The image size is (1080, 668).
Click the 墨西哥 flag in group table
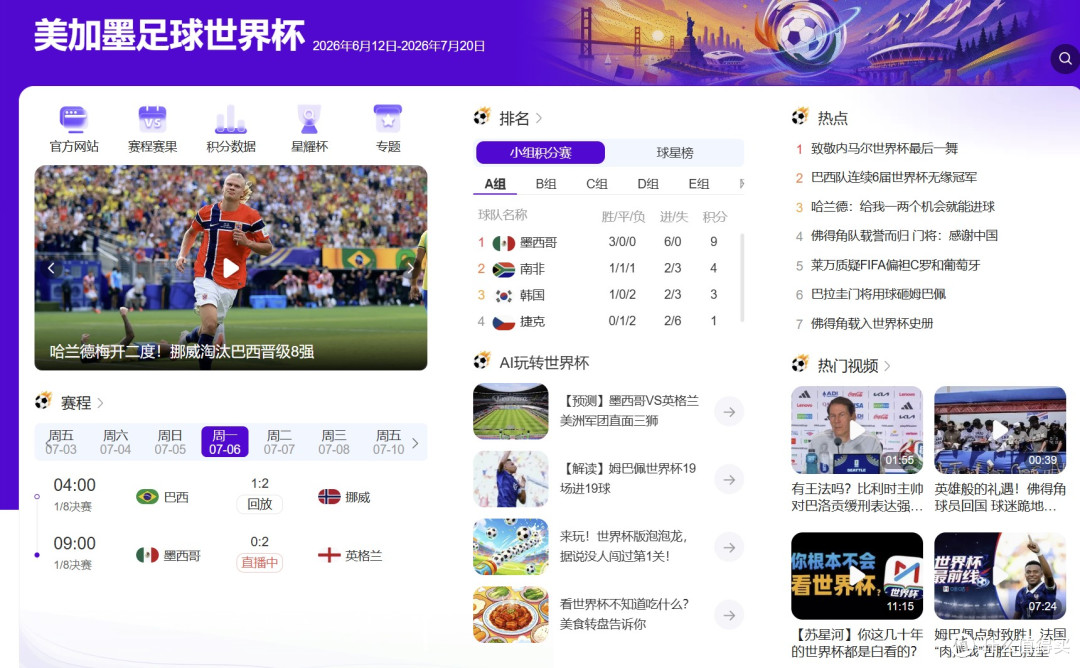503,243
